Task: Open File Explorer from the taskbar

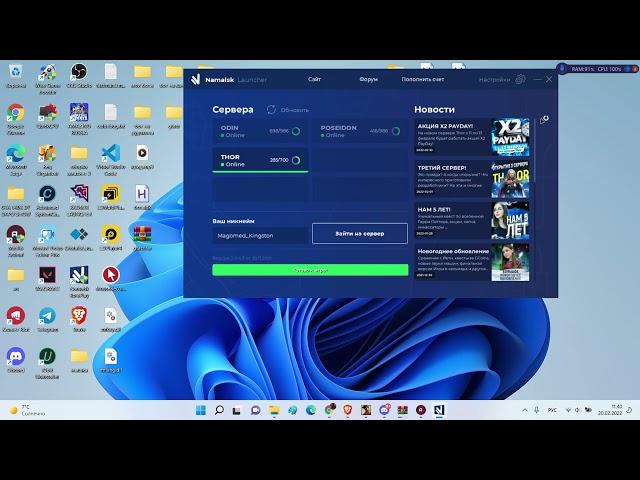Action: (x=274, y=410)
